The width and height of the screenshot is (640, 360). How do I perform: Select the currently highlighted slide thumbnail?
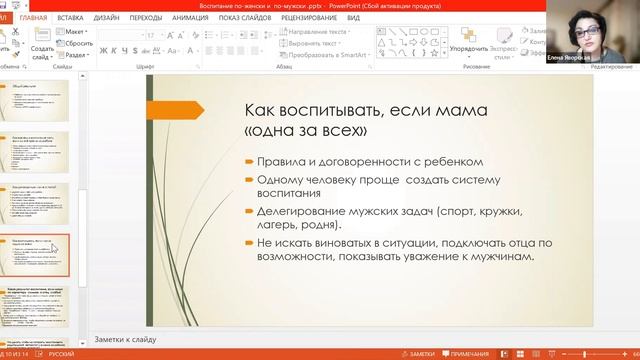coord(35,255)
